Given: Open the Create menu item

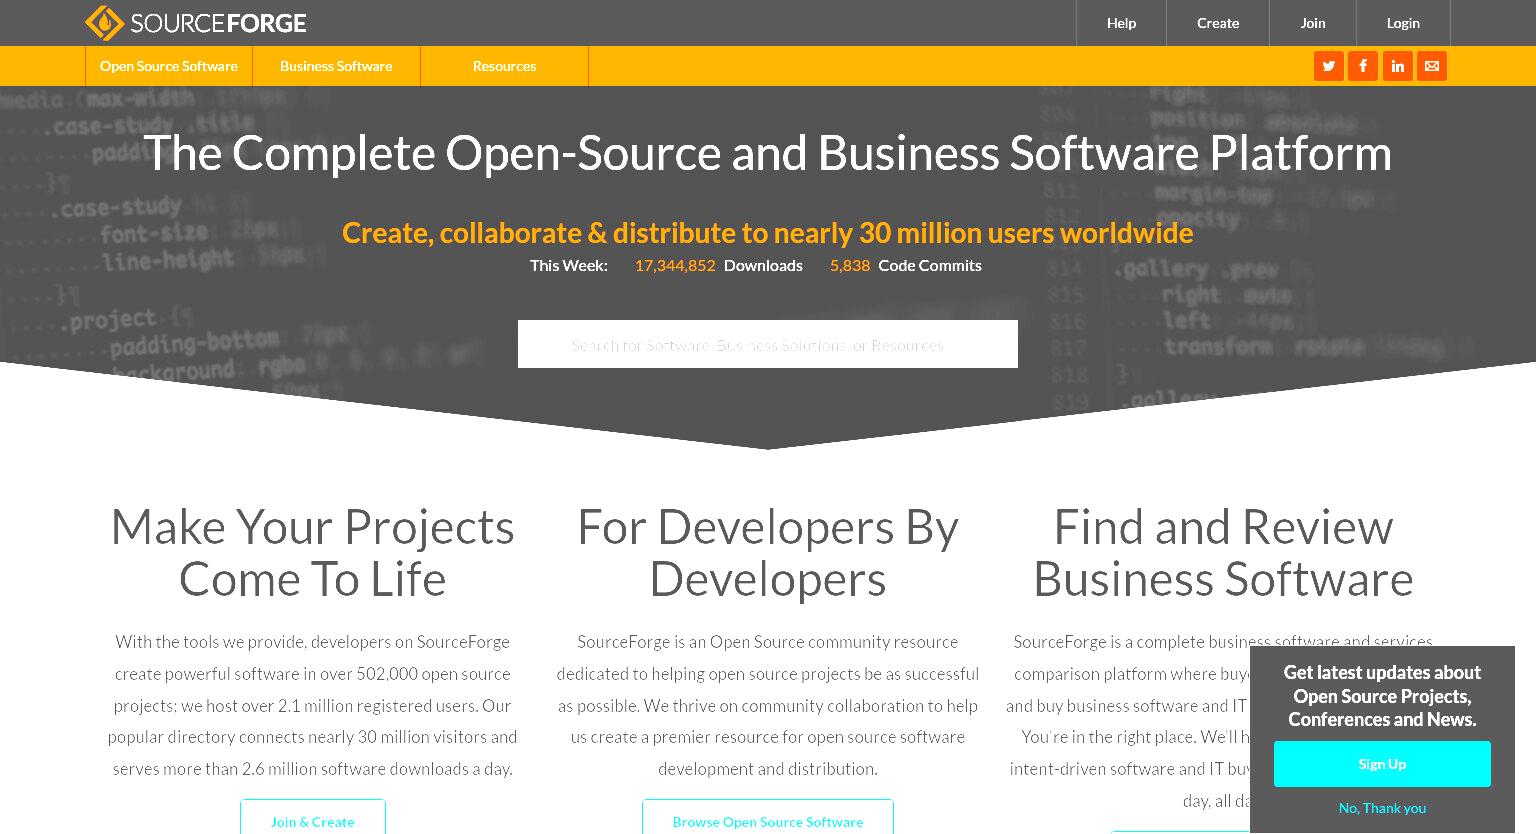Looking at the screenshot, I should 1218,23.
